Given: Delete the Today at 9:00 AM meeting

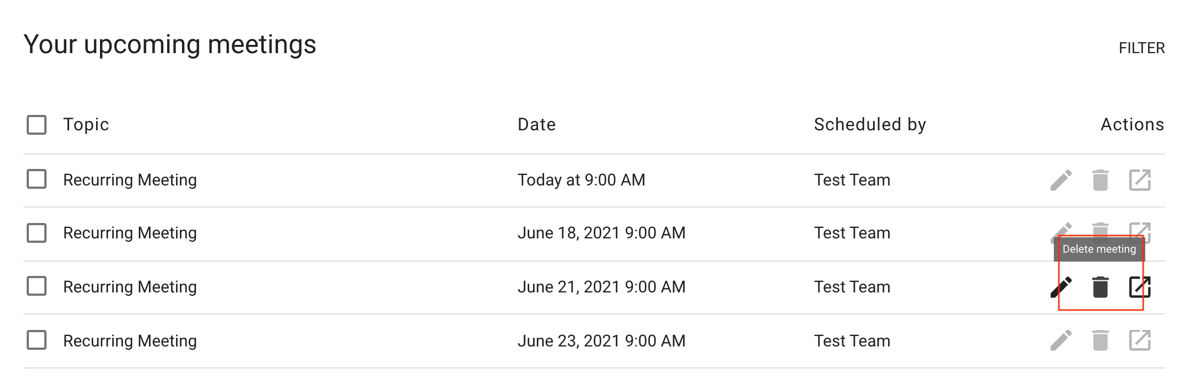Looking at the screenshot, I should click(1100, 180).
